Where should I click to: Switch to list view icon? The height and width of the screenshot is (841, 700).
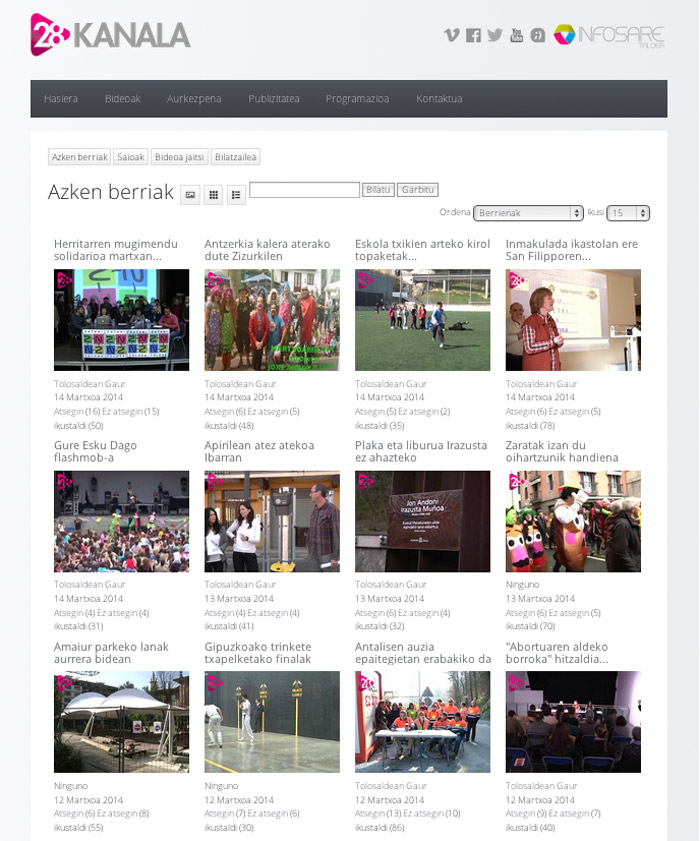pos(236,195)
